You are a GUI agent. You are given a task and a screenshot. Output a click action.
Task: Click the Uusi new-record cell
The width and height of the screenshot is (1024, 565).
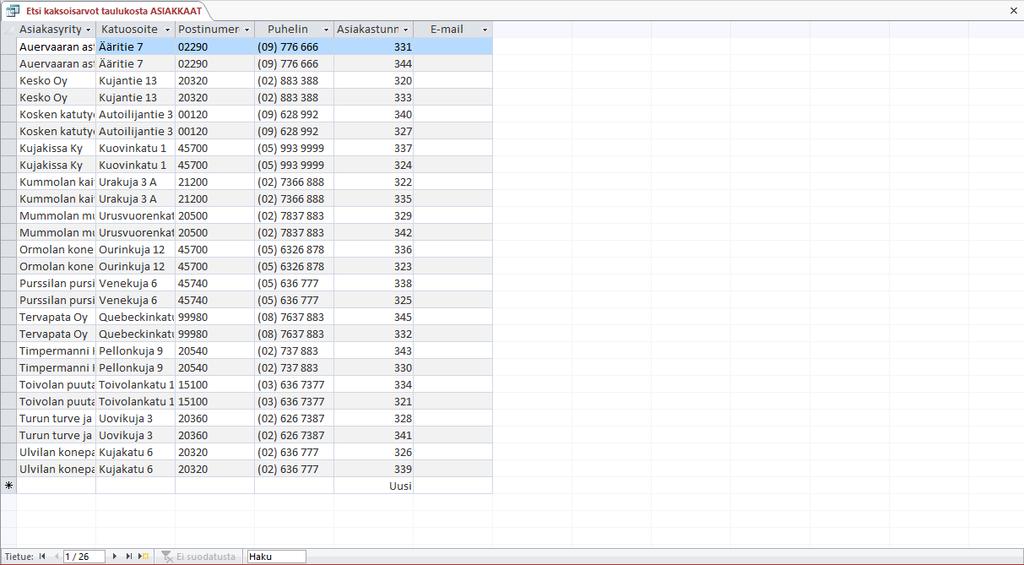click(374, 486)
